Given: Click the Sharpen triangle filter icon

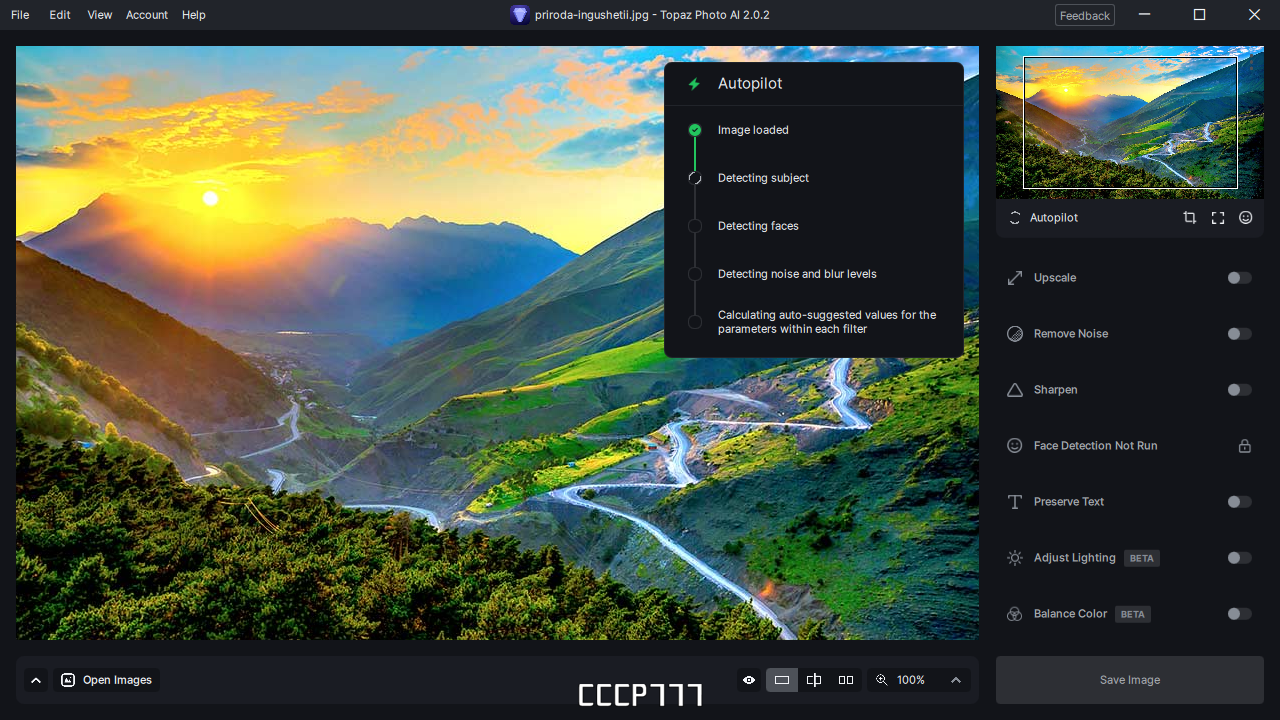Looking at the screenshot, I should click(1013, 389).
